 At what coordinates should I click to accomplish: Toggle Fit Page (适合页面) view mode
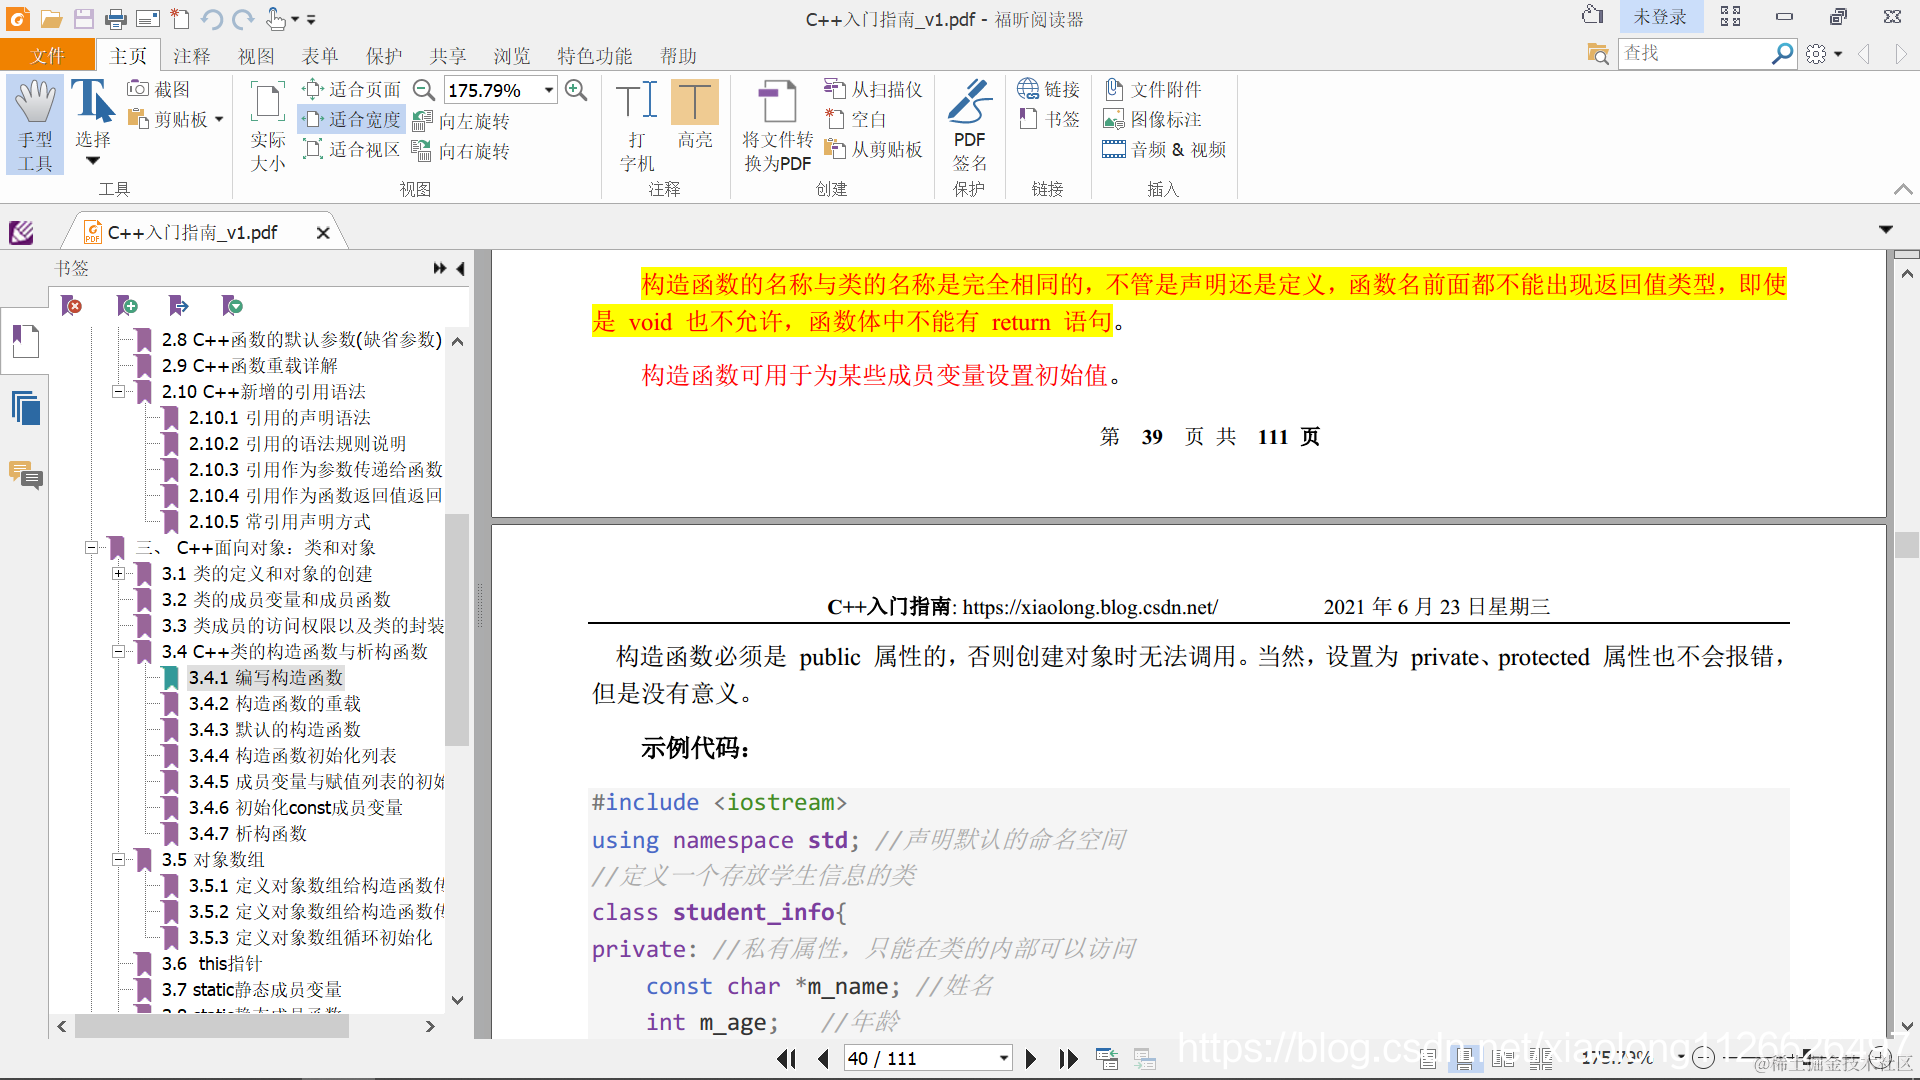(353, 90)
